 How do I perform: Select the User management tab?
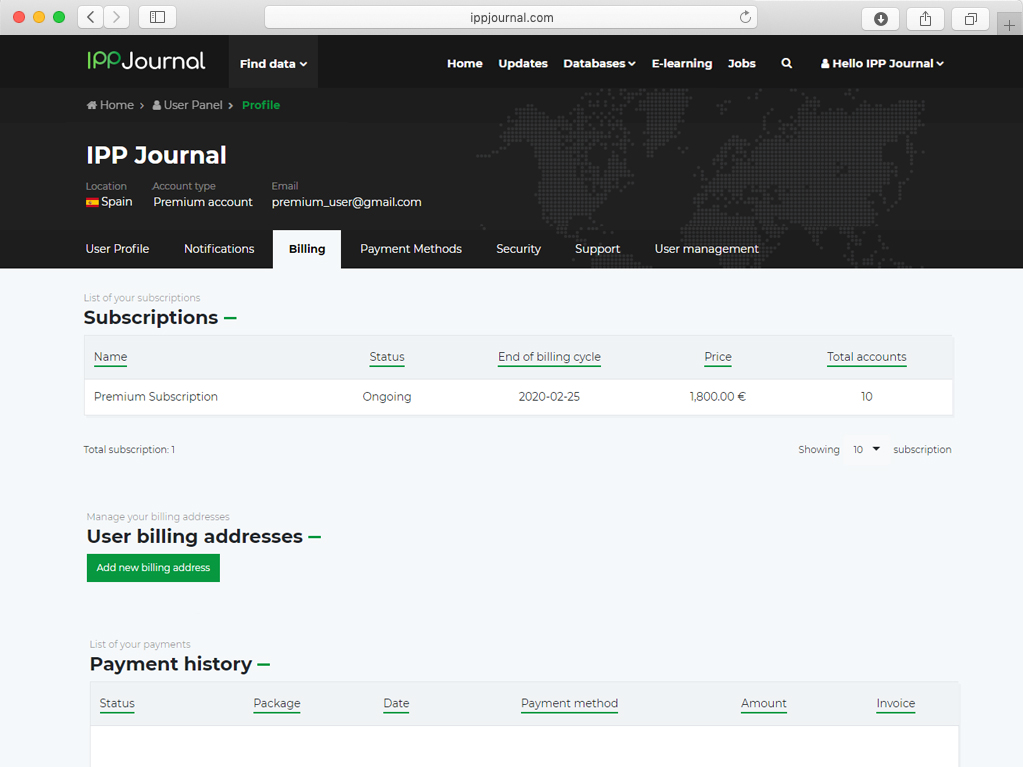click(x=706, y=249)
